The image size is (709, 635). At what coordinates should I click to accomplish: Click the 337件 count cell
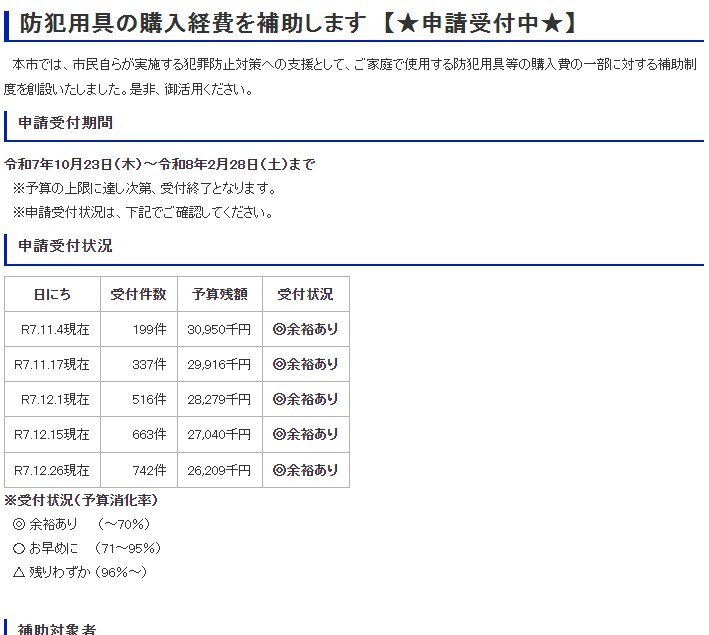coord(148,365)
